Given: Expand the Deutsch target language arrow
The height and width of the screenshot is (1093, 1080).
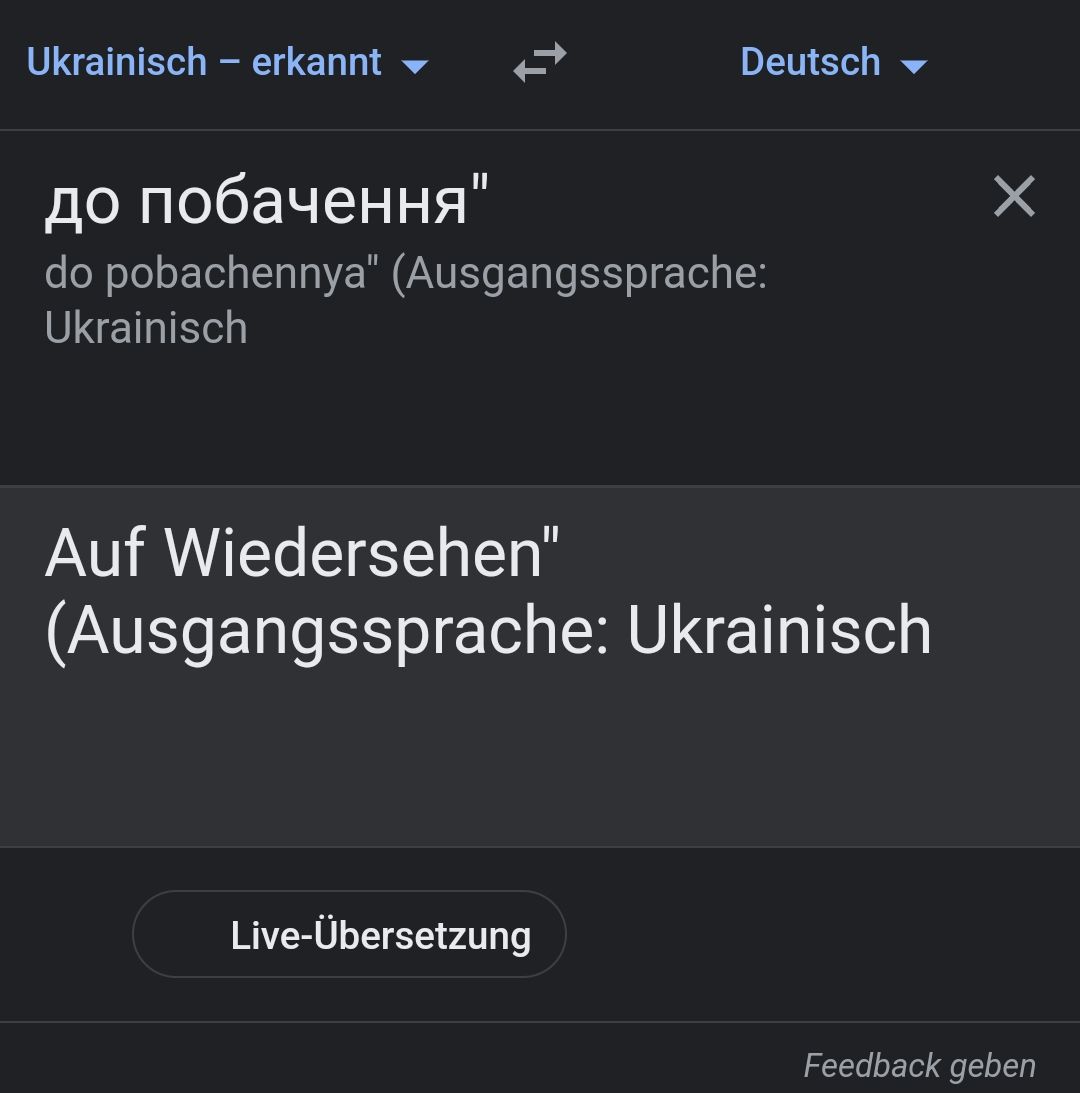Looking at the screenshot, I should 913,66.
